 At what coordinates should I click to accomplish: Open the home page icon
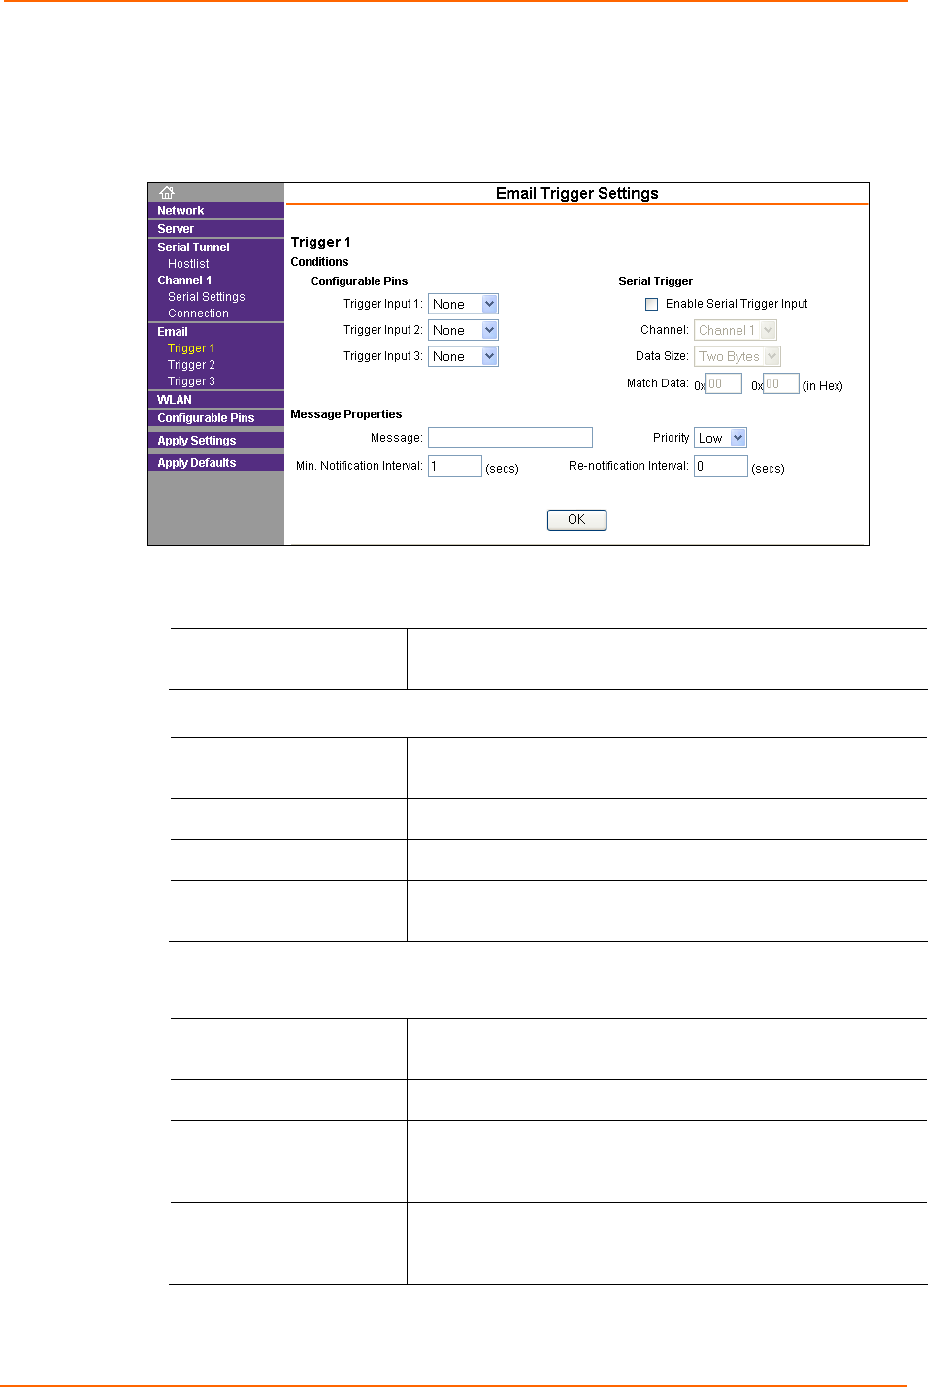167,193
